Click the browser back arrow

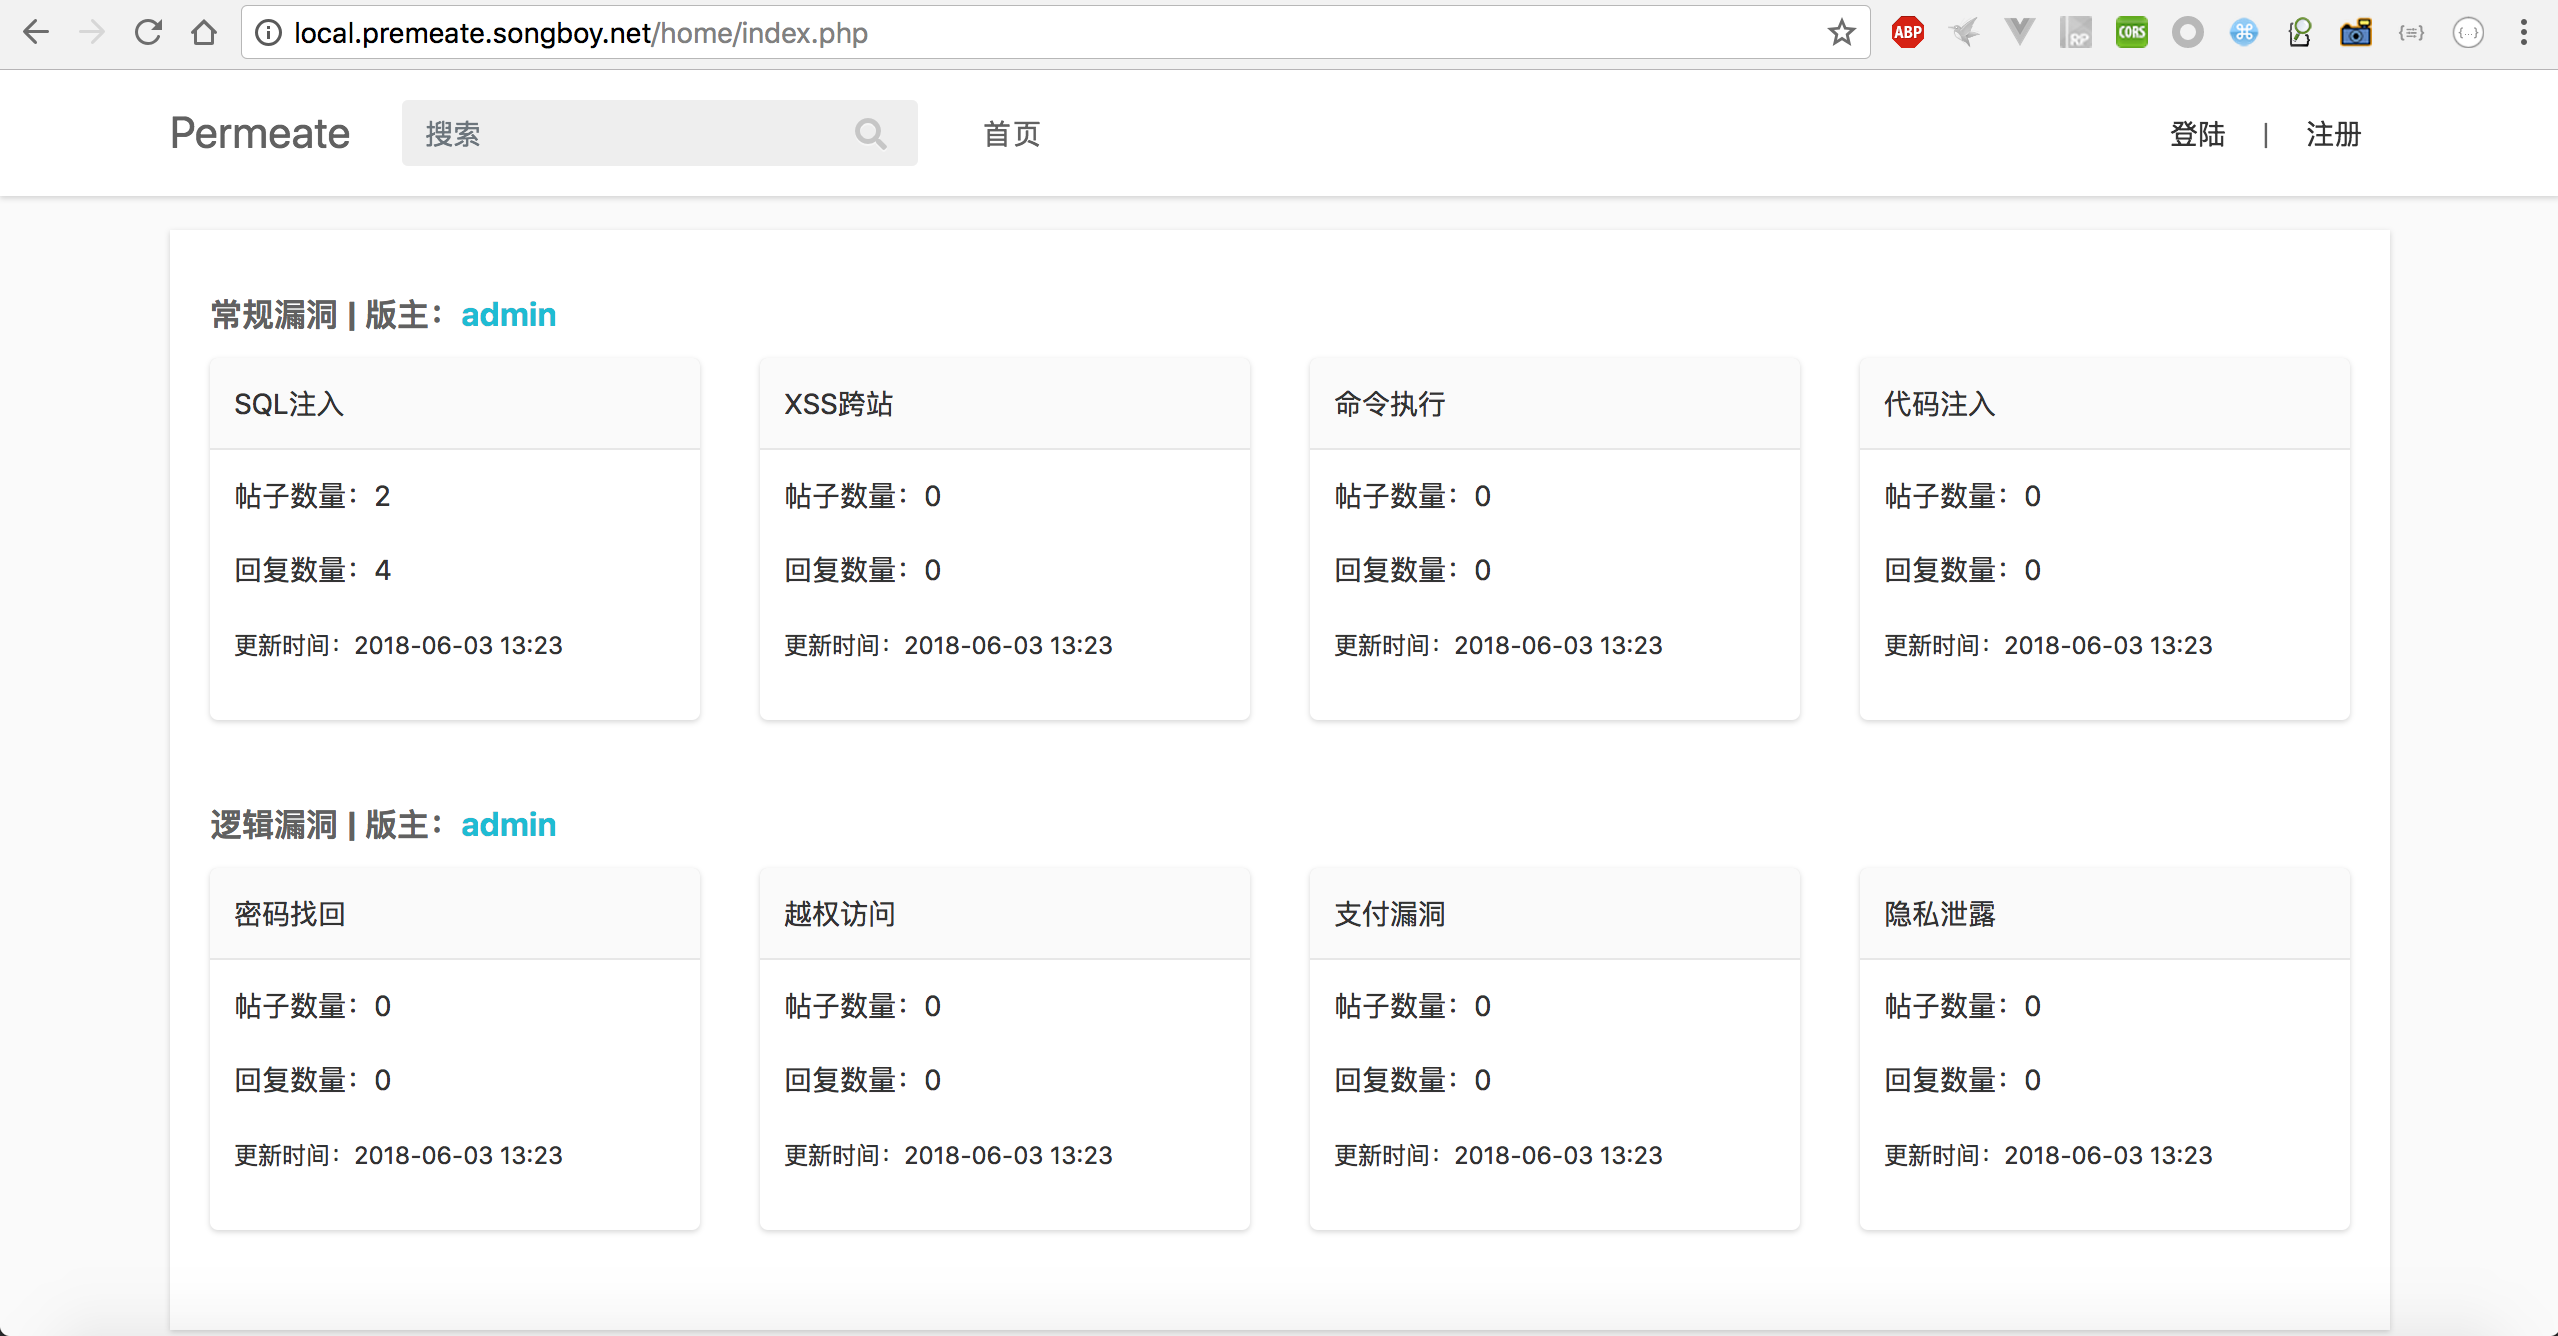(x=36, y=33)
